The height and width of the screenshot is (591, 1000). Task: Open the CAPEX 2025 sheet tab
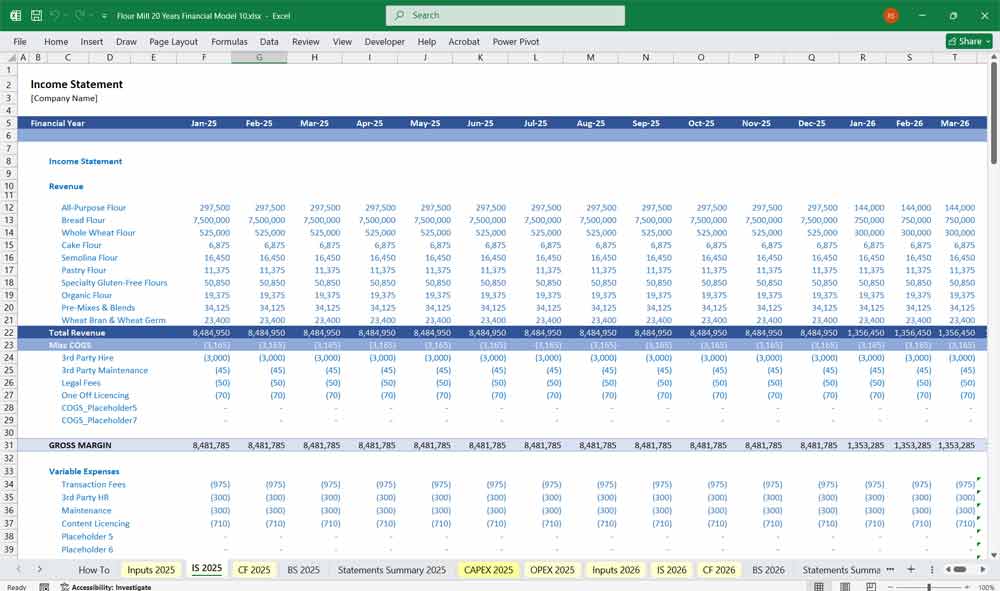[487, 569]
